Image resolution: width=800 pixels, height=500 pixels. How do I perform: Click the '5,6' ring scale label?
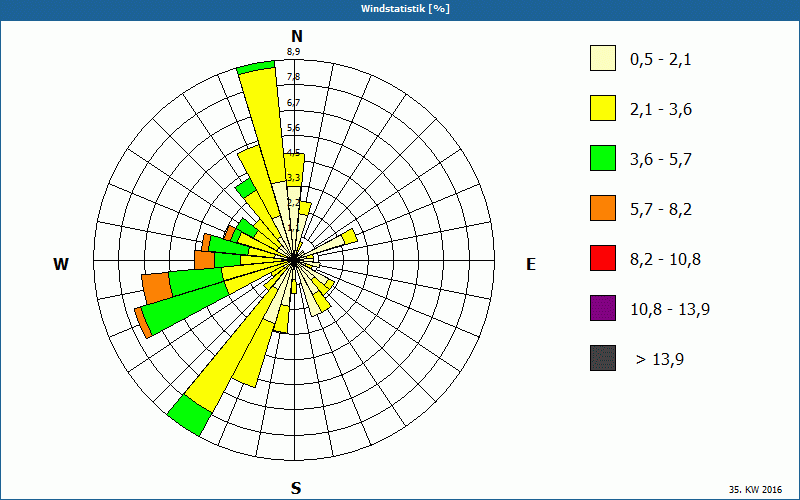(x=293, y=128)
